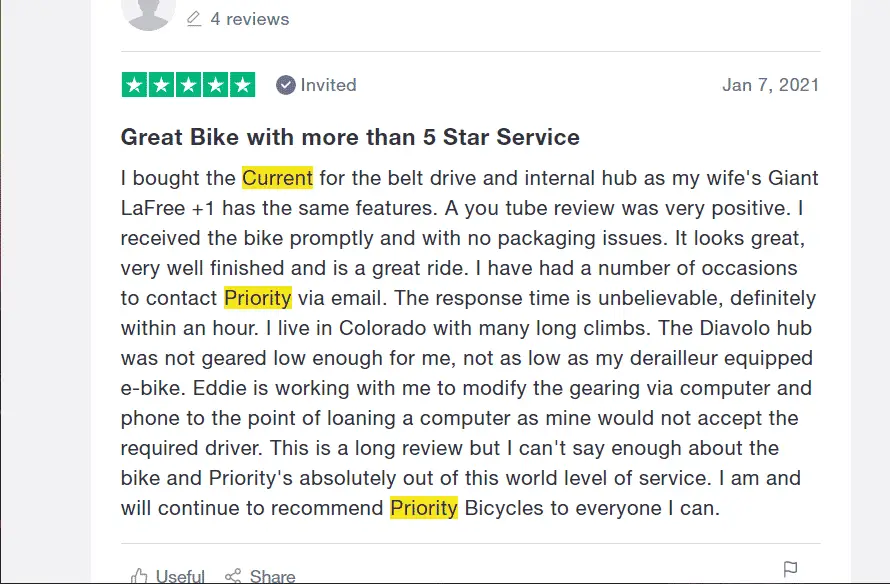Flag this review using the flag icon
Image resolution: width=890 pixels, height=584 pixels.
click(790, 569)
